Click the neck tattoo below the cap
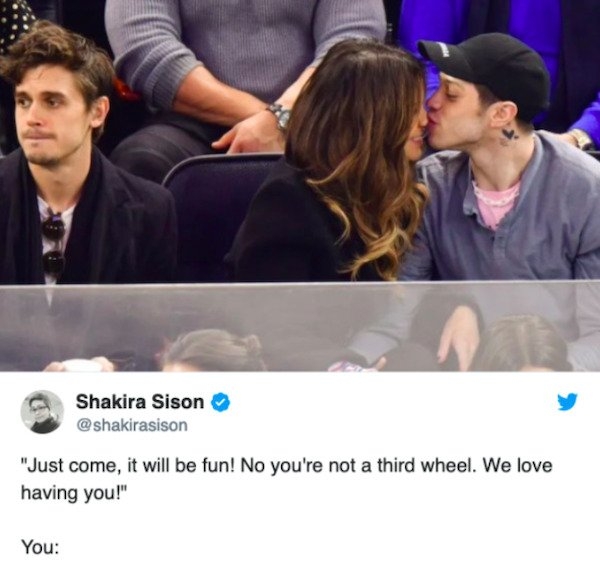The image size is (600, 565). coord(509,137)
